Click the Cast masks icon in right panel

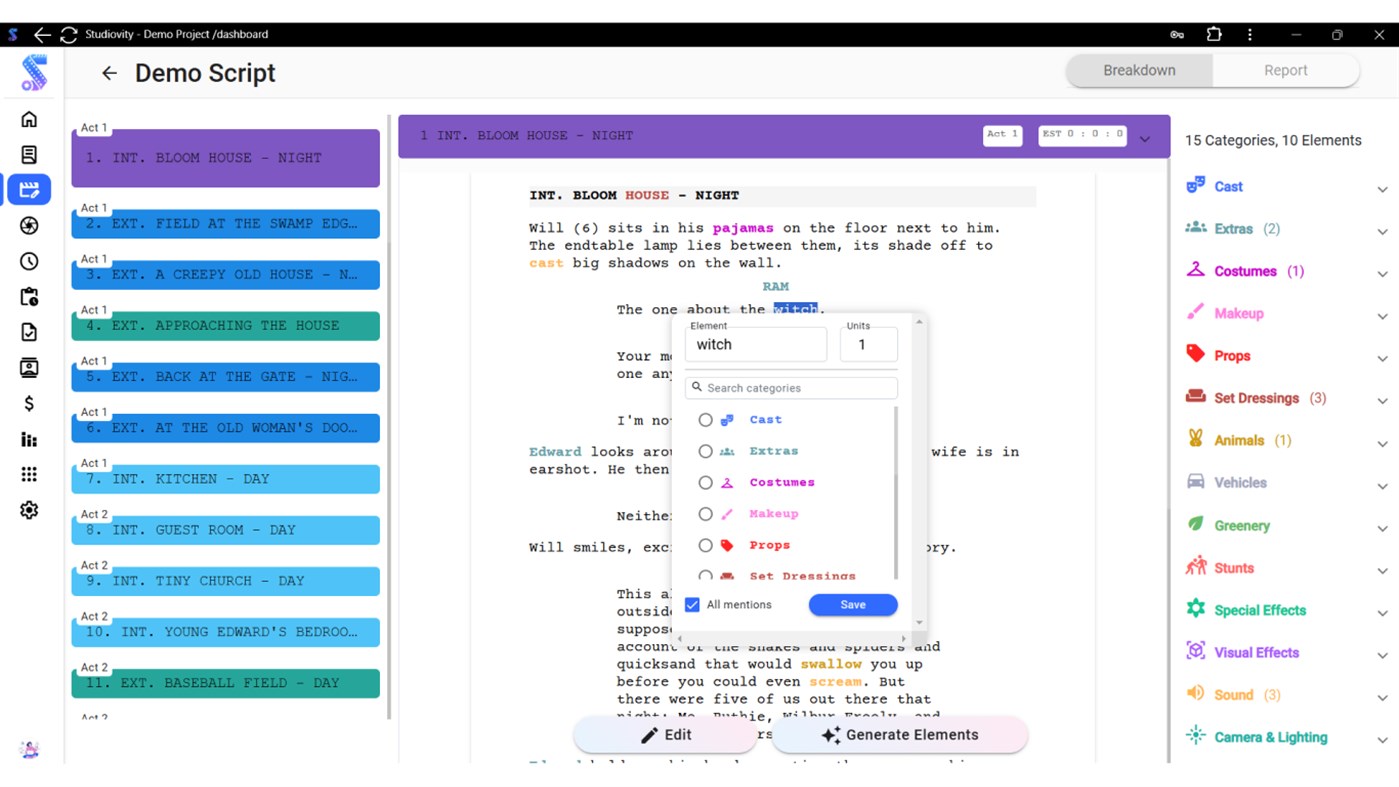1195,185
